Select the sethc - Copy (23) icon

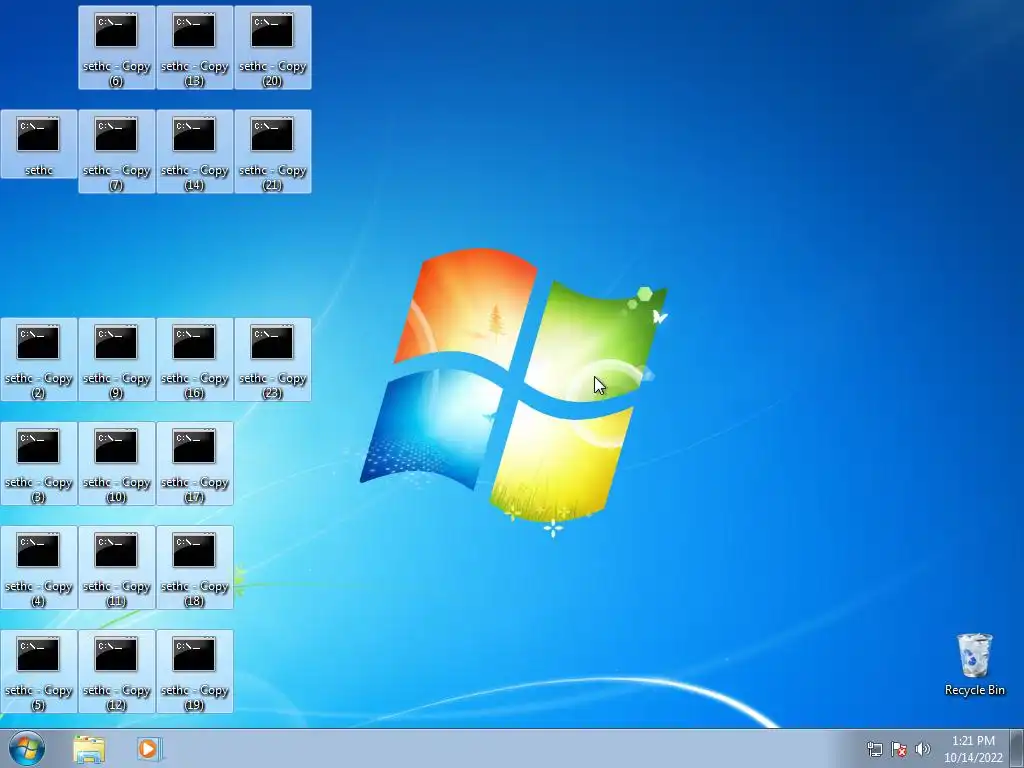(x=272, y=360)
